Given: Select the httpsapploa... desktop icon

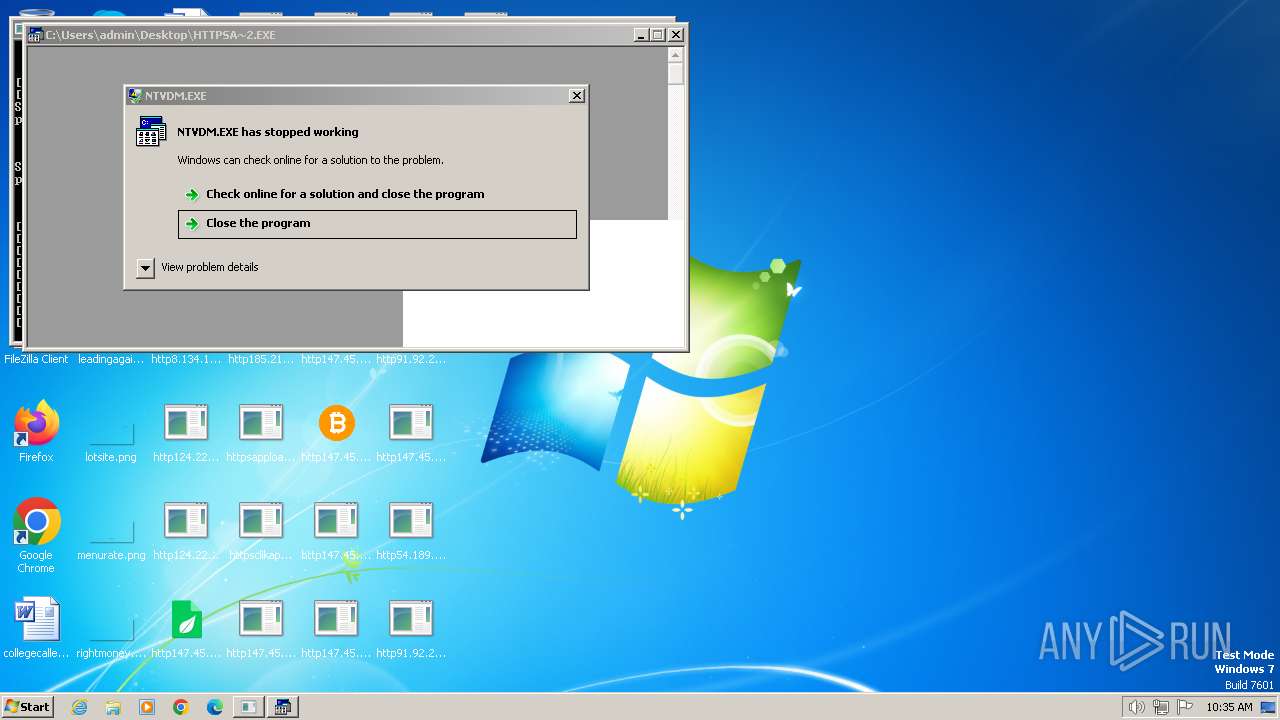Looking at the screenshot, I should tap(261, 433).
